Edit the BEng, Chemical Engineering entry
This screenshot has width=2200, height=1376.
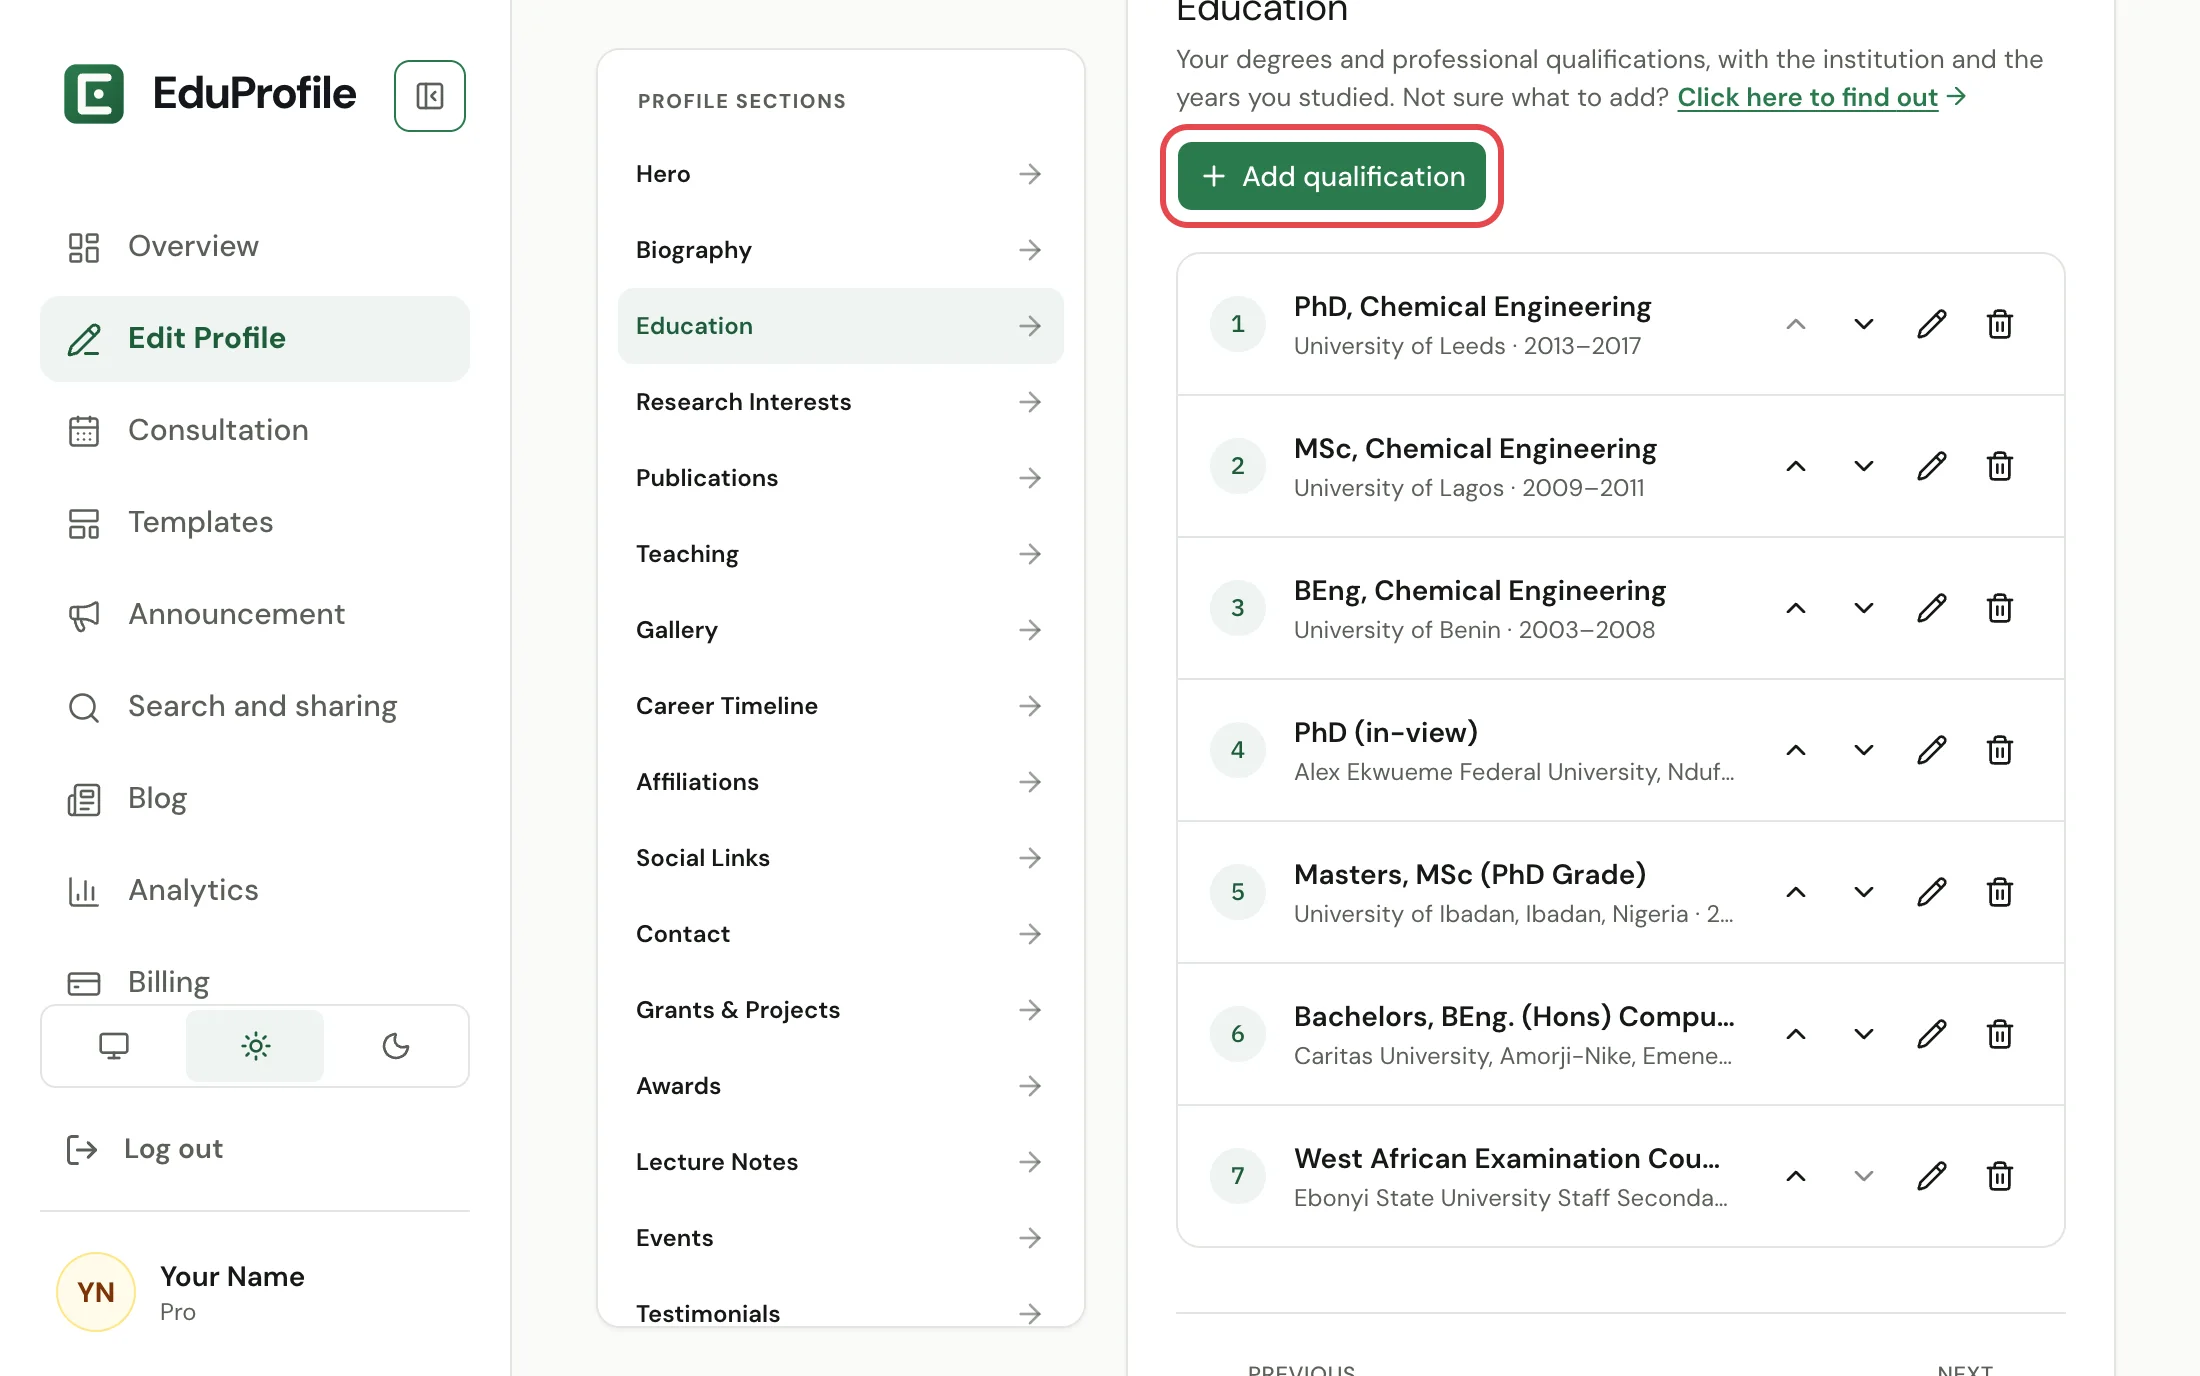(1932, 608)
